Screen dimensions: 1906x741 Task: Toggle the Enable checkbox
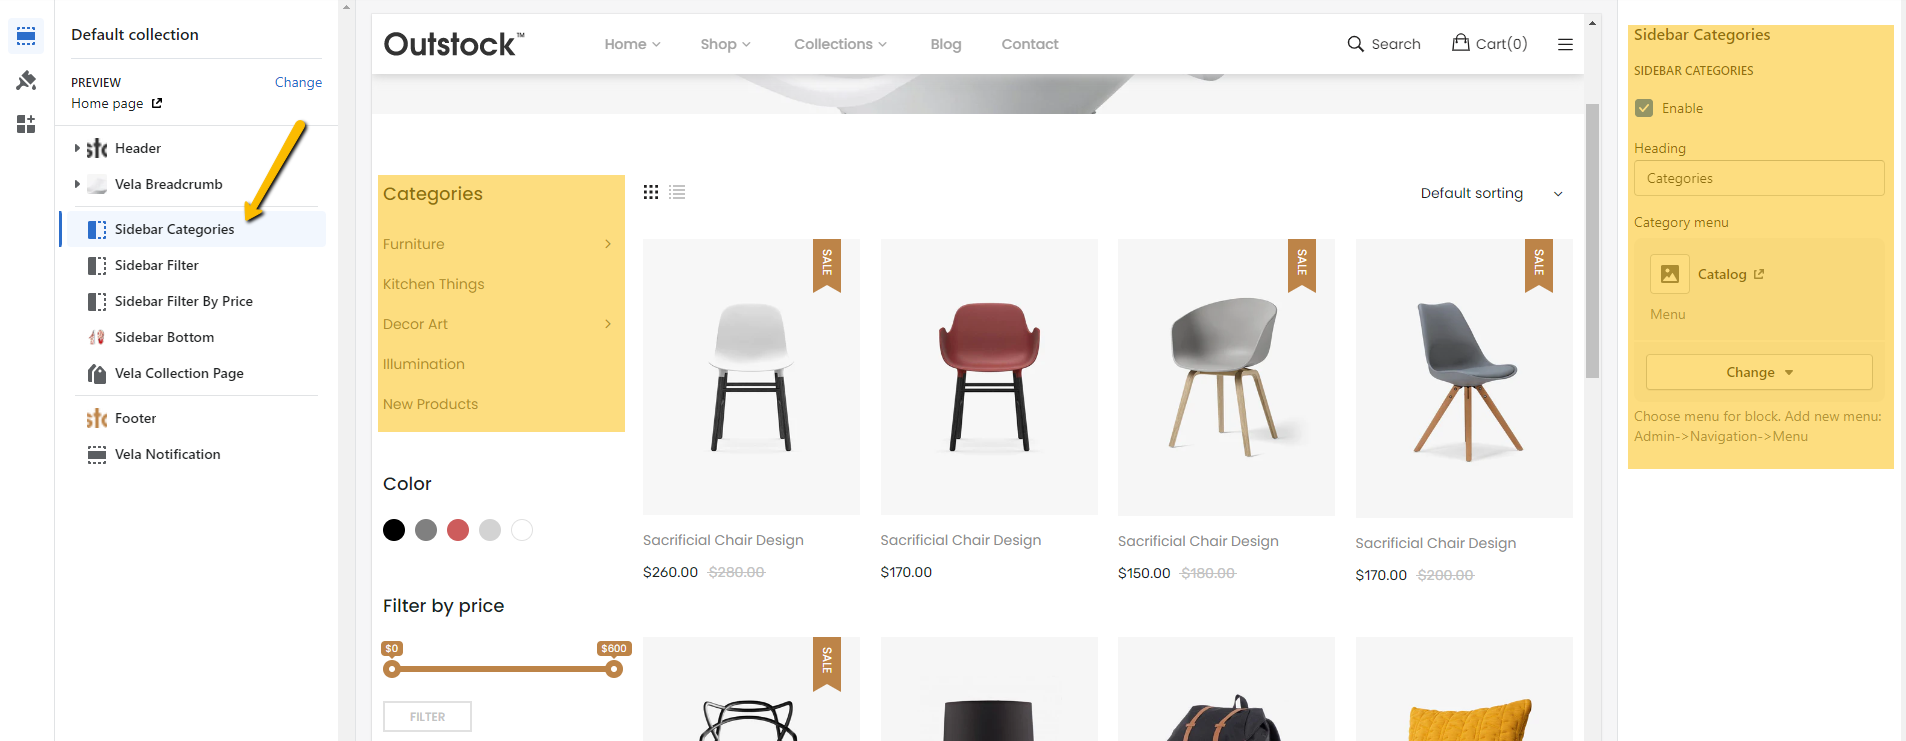1644,108
